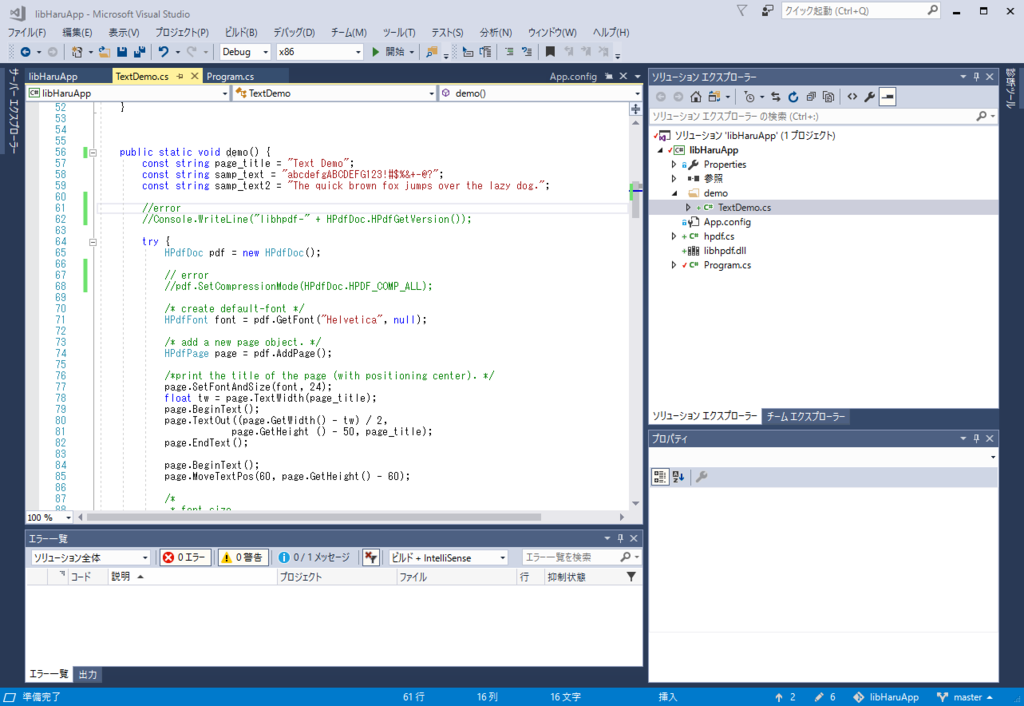This screenshot has height=706, width=1024.
Task: Refresh Solution Explorer with the refresh icon
Action: (793, 97)
